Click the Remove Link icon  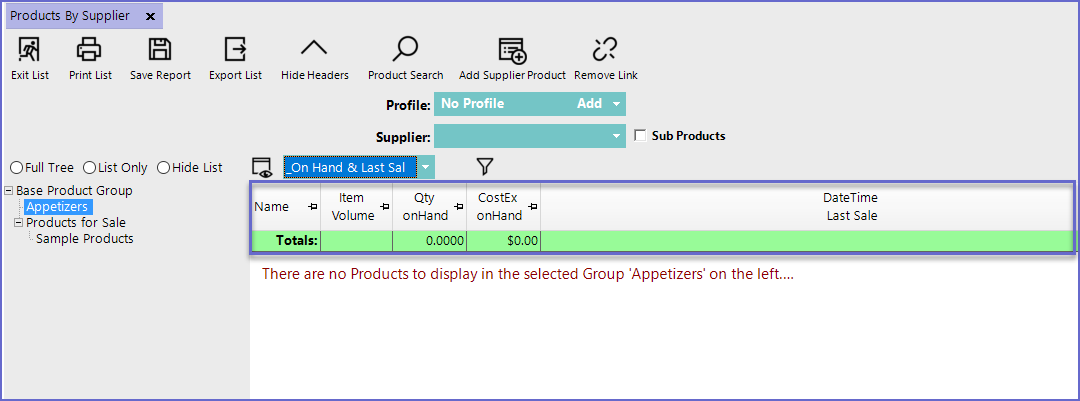(605, 48)
